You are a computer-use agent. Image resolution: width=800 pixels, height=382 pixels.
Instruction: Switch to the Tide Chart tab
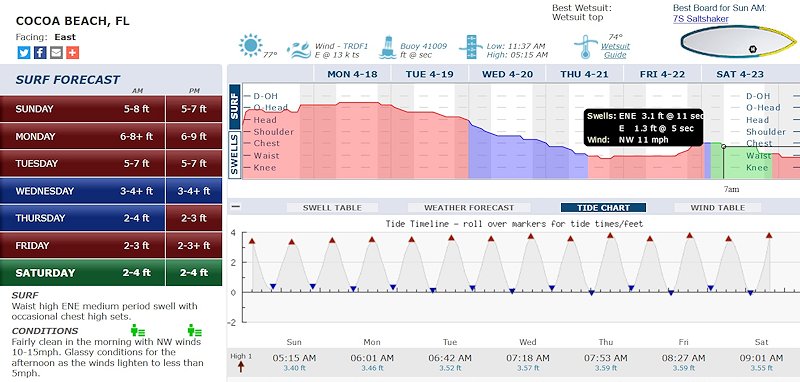[603, 208]
